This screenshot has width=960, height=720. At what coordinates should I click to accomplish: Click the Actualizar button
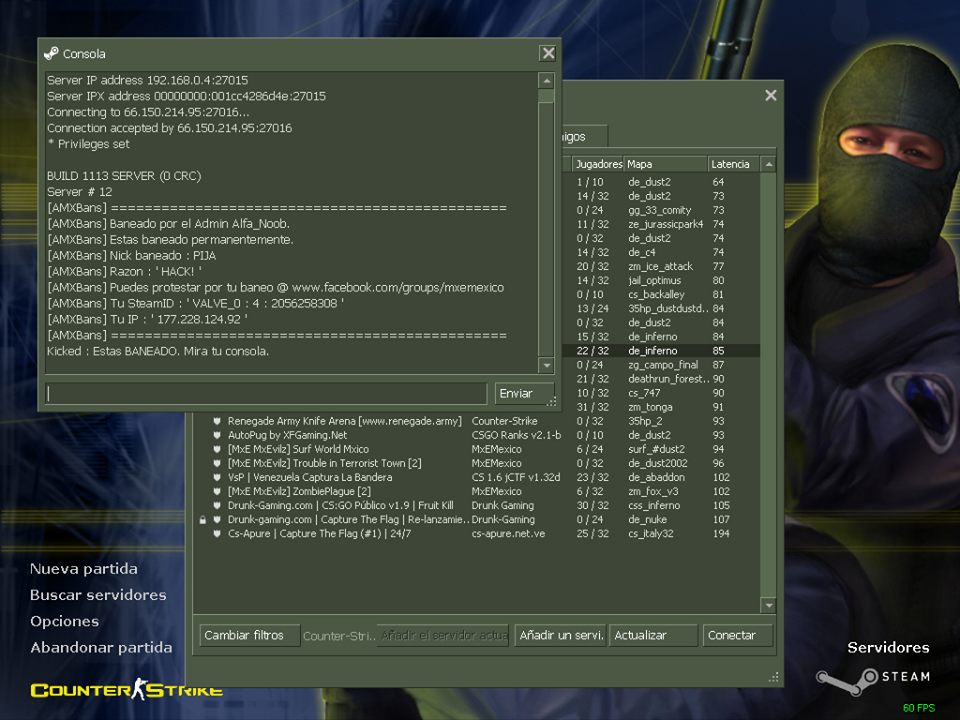point(653,636)
